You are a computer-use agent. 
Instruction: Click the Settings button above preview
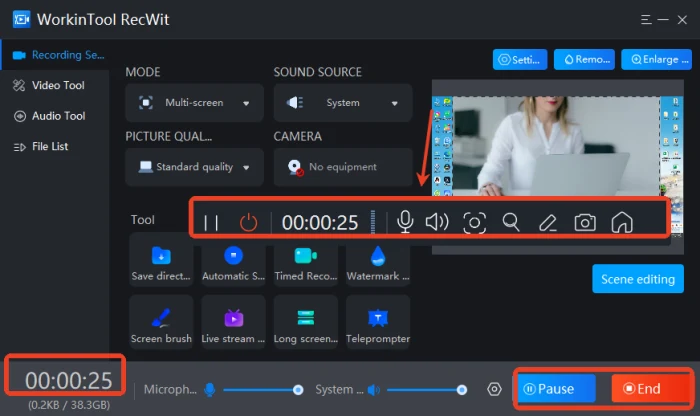click(520, 59)
